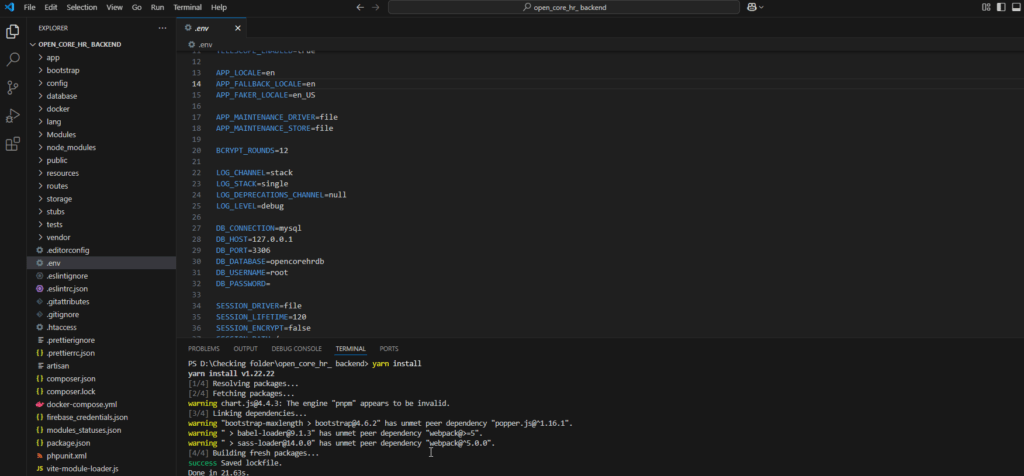Switch to the TERMINAL panel tab

click(x=351, y=349)
